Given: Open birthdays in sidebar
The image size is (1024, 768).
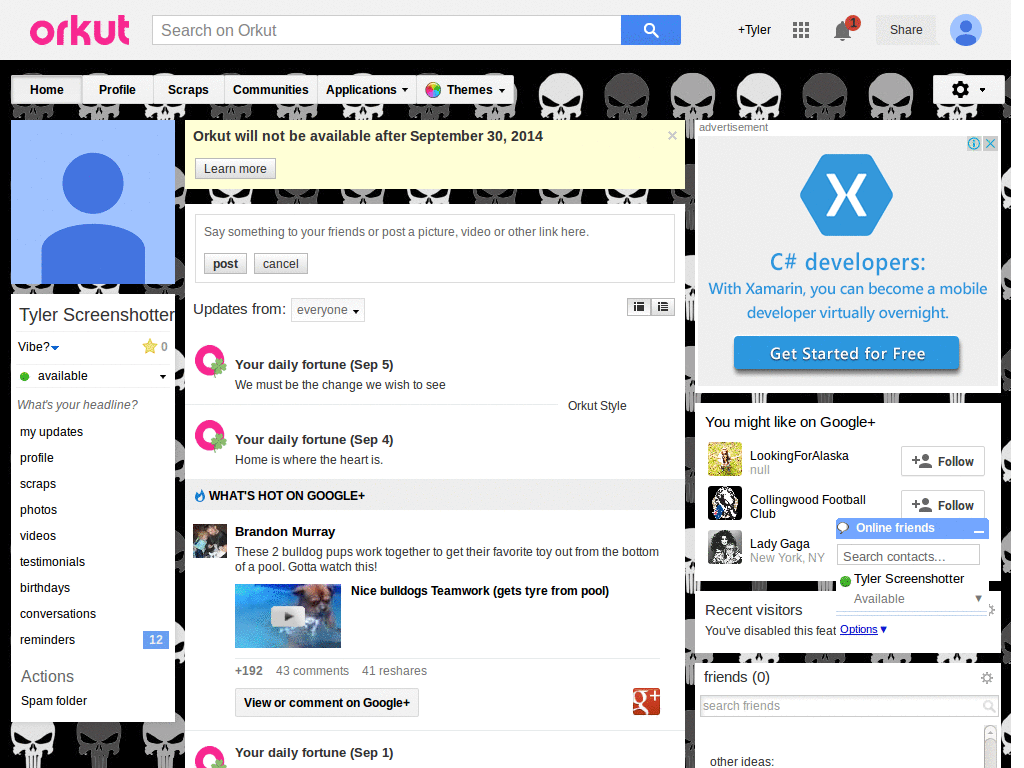Looking at the screenshot, I should [x=45, y=588].
